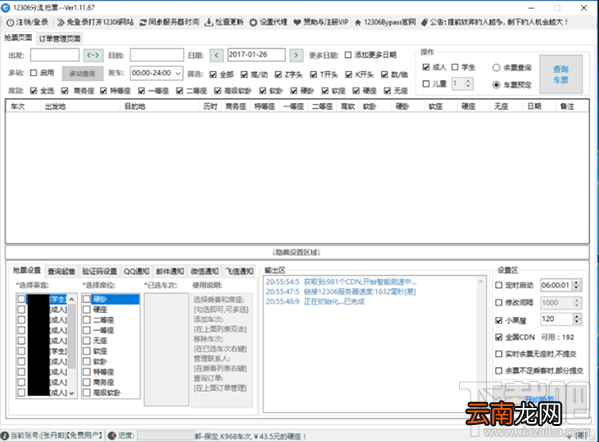Switch to 订单管理页面 tab
Viewport: 599px width, 442px height.
[60, 39]
